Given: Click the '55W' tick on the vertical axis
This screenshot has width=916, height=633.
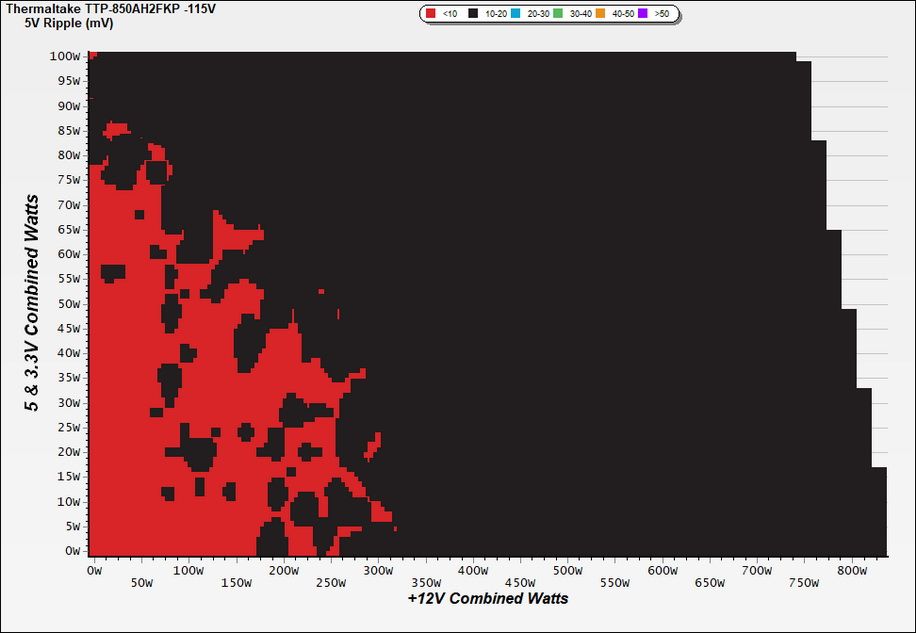Looking at the screenshot, I should tap(68, 279).
